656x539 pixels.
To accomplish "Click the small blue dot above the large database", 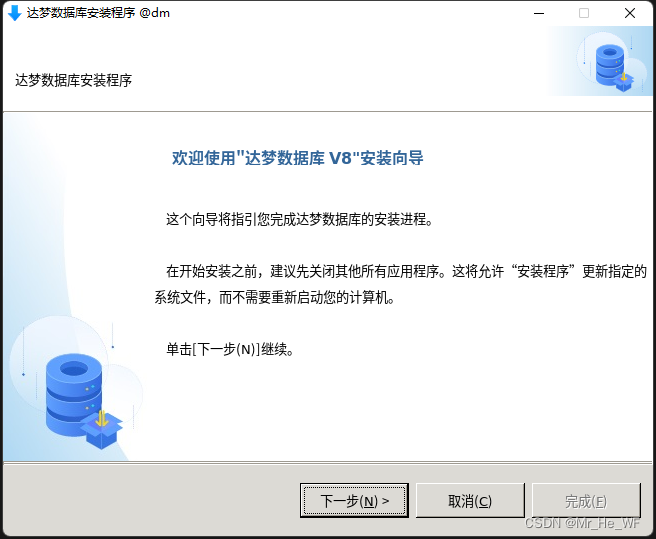I will pyautogui.click(x=113, y=346).
